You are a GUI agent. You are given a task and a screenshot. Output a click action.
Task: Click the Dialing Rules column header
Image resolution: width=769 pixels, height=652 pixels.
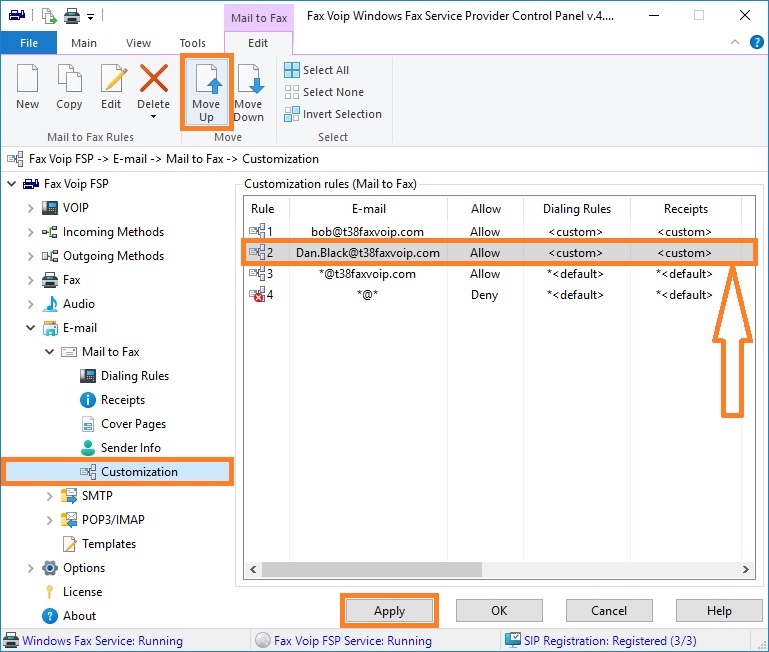point(577,209)
